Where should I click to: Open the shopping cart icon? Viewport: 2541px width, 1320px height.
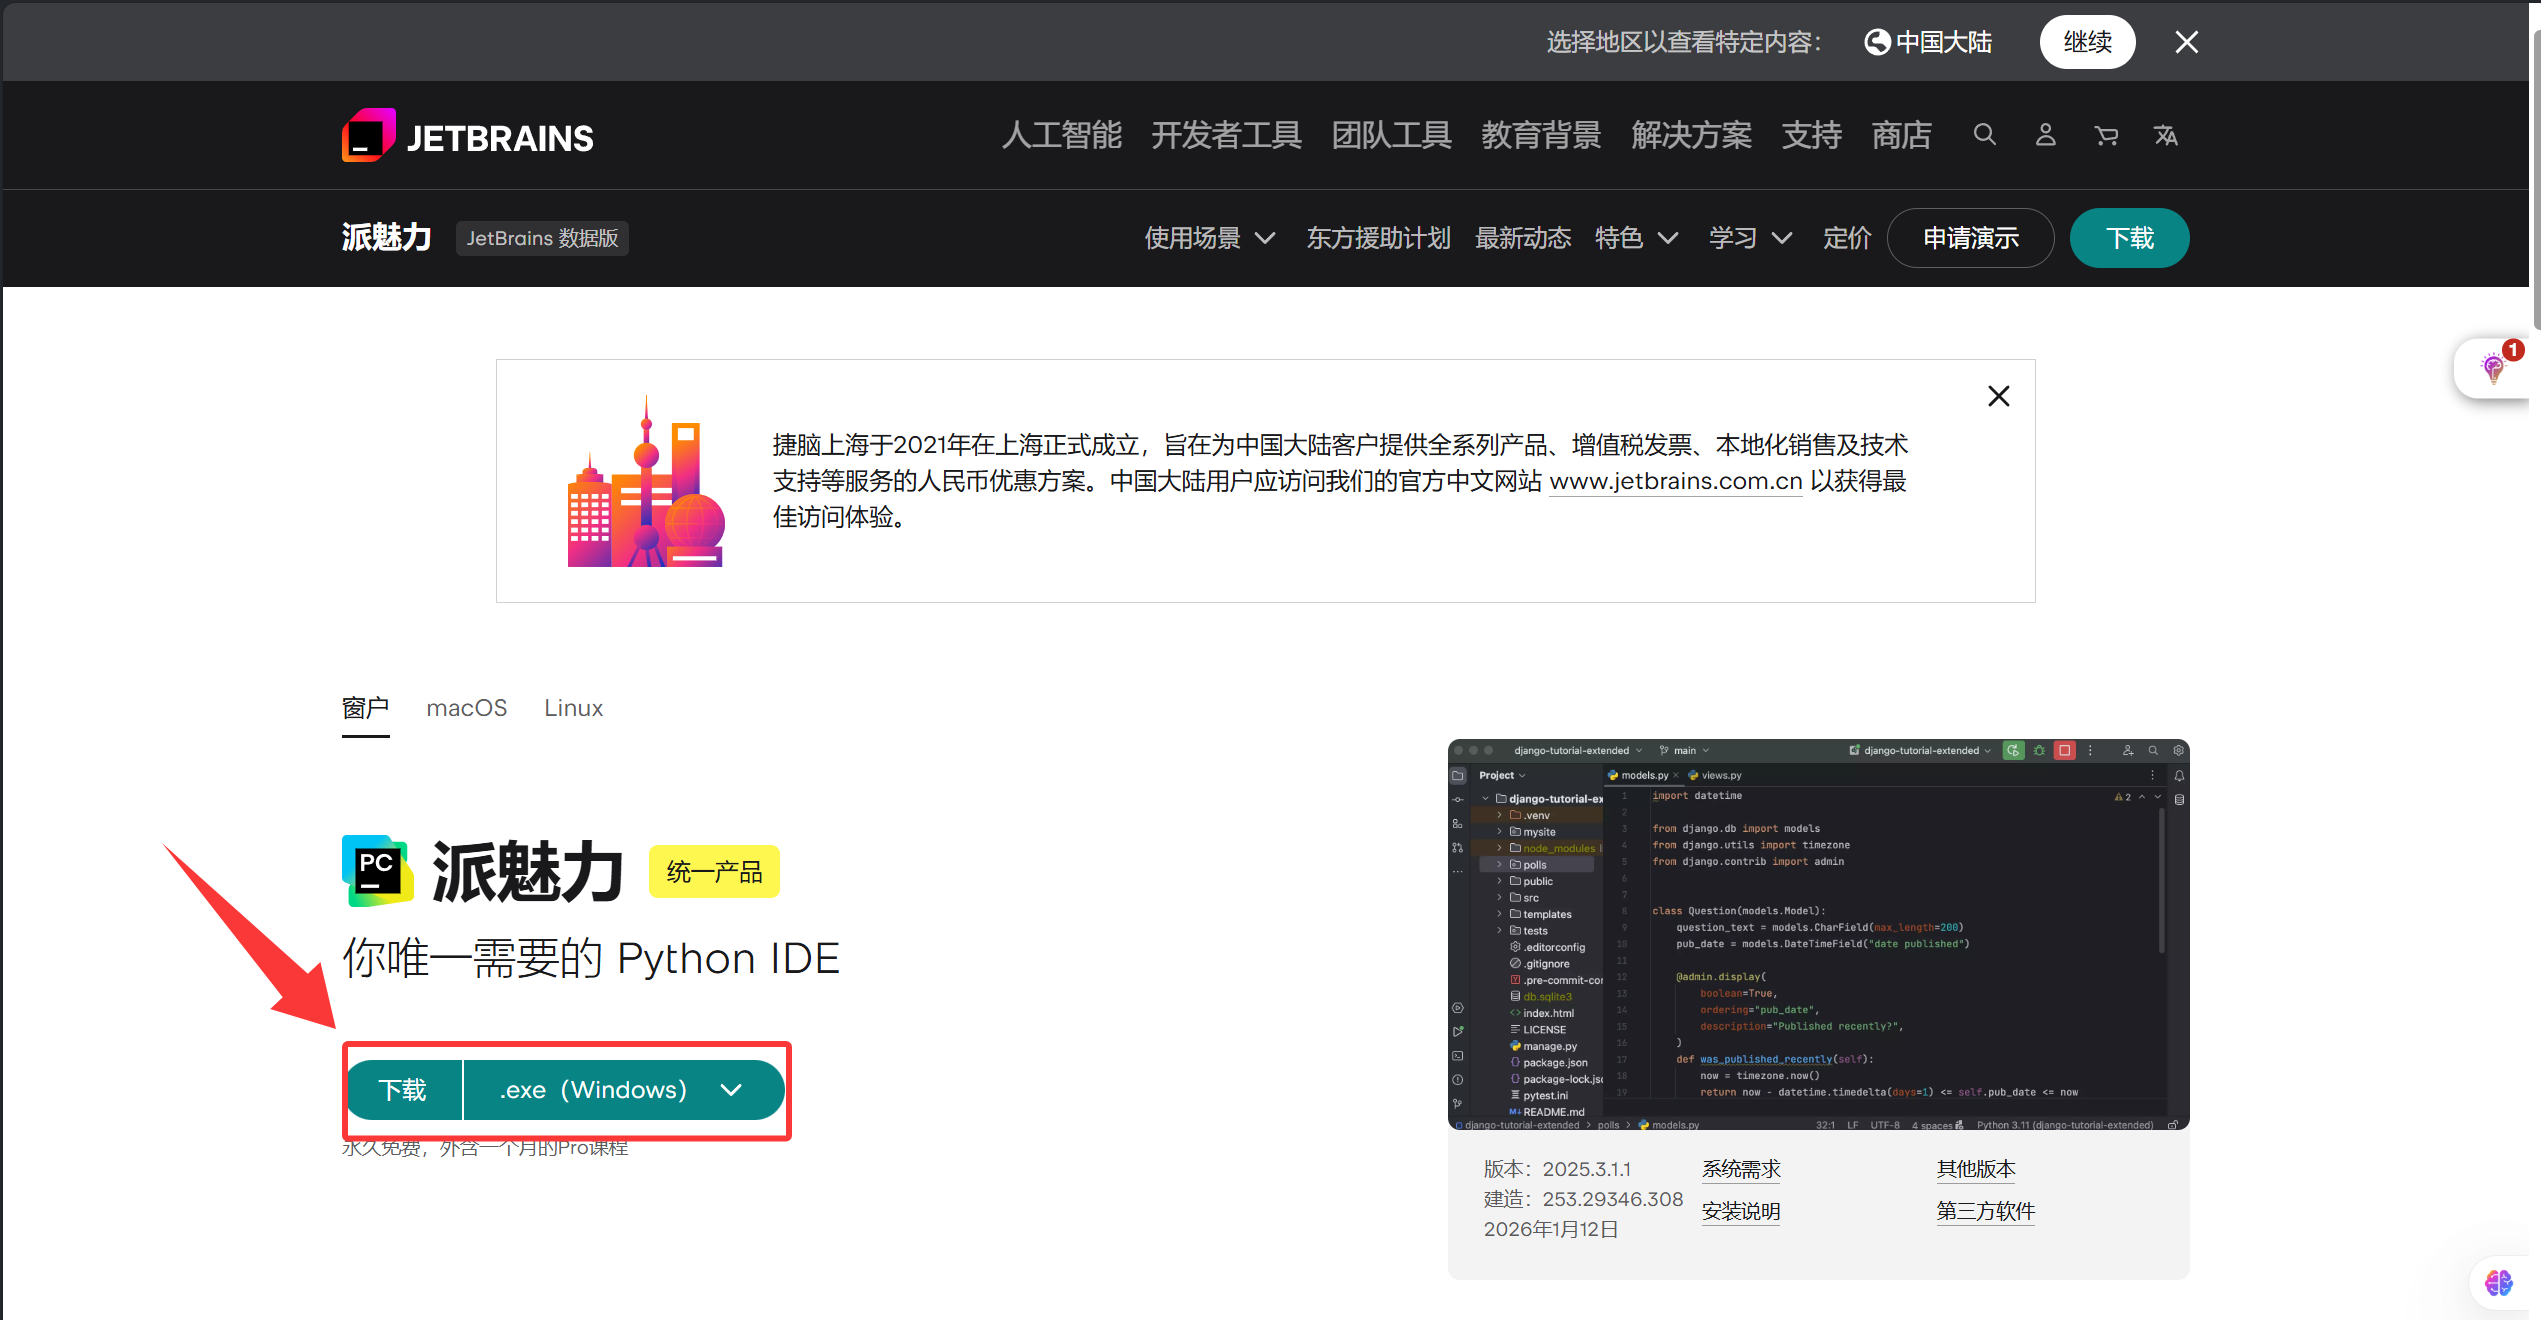(x=2106, y=135)
